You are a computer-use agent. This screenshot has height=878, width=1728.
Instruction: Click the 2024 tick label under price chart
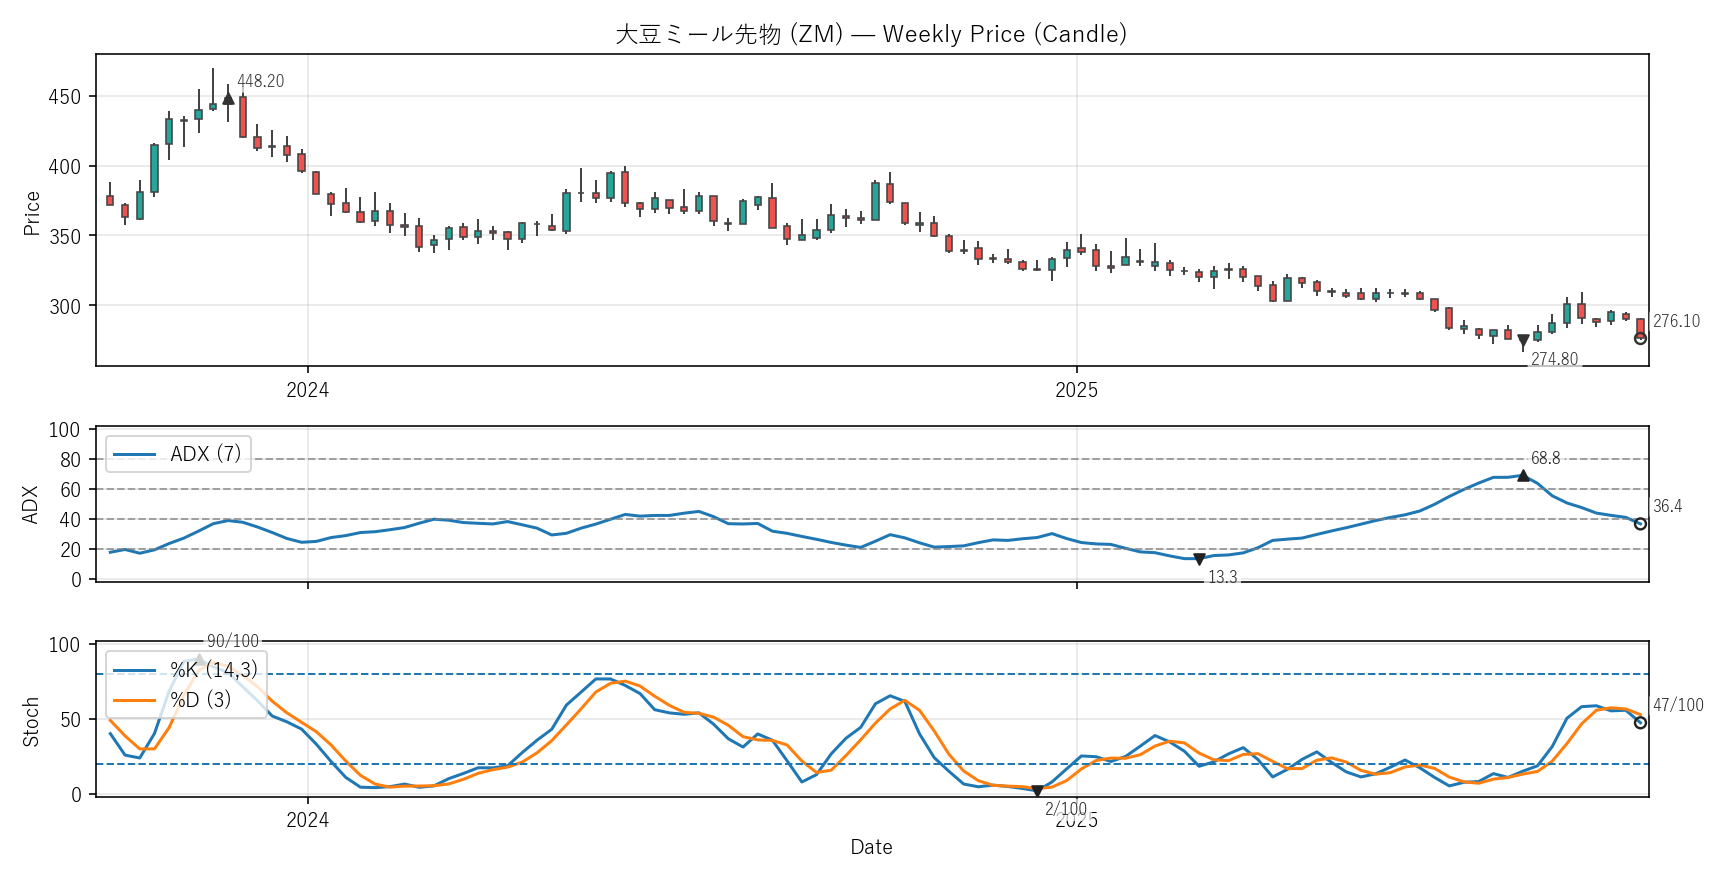pos(307,390)
